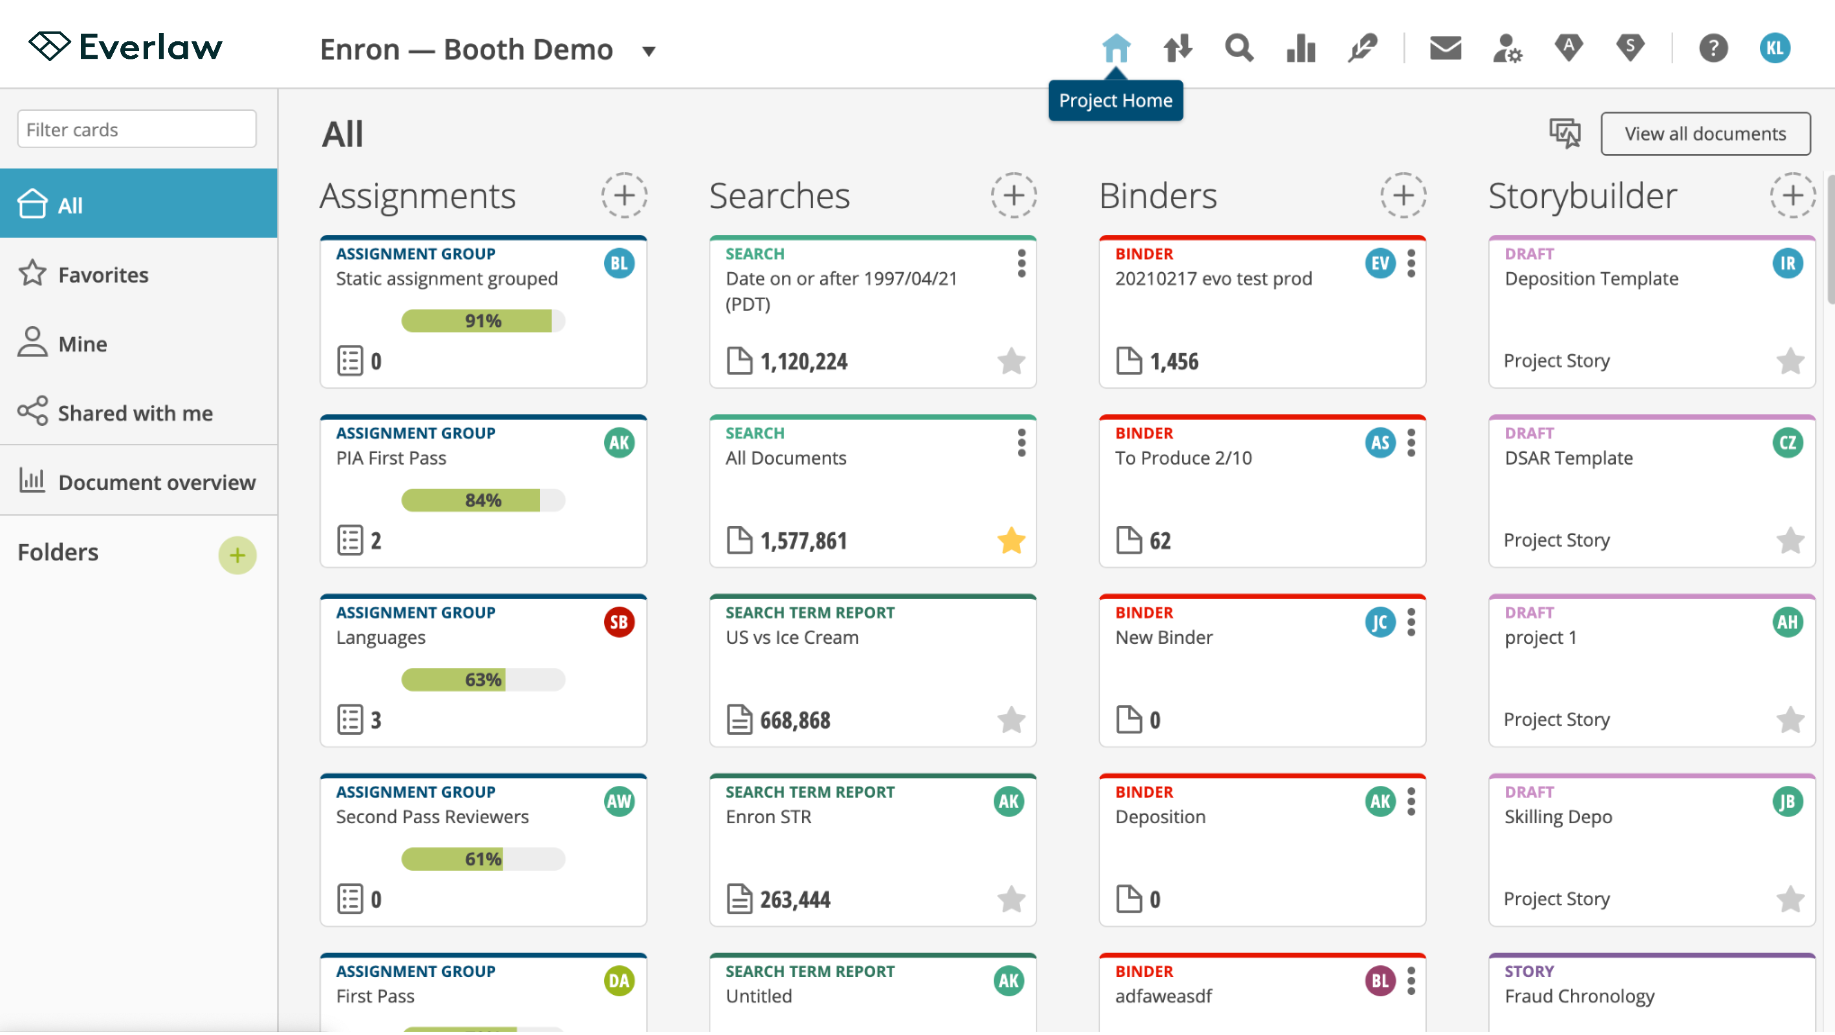Open options menu for Date on or after search
This screenshot has width=1835, height=1035.
click(1021, 263)
